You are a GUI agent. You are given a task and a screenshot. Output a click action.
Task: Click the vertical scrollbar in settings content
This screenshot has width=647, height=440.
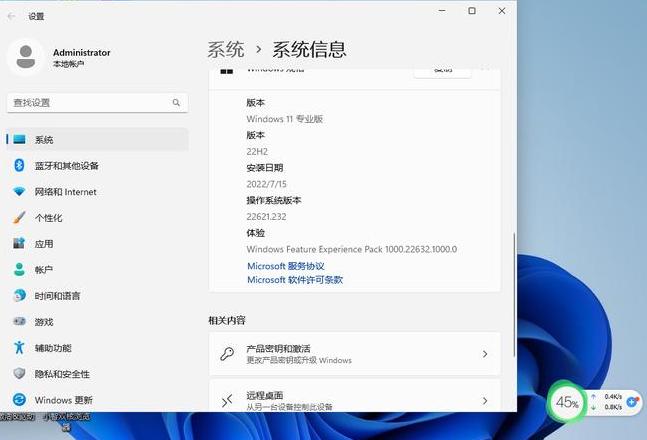514,295
